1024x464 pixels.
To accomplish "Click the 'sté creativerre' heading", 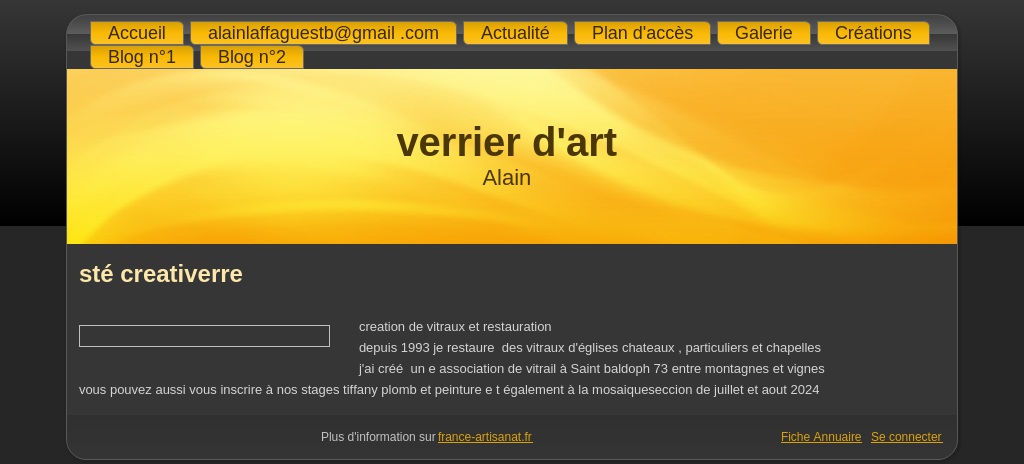I will click(161, 274).
